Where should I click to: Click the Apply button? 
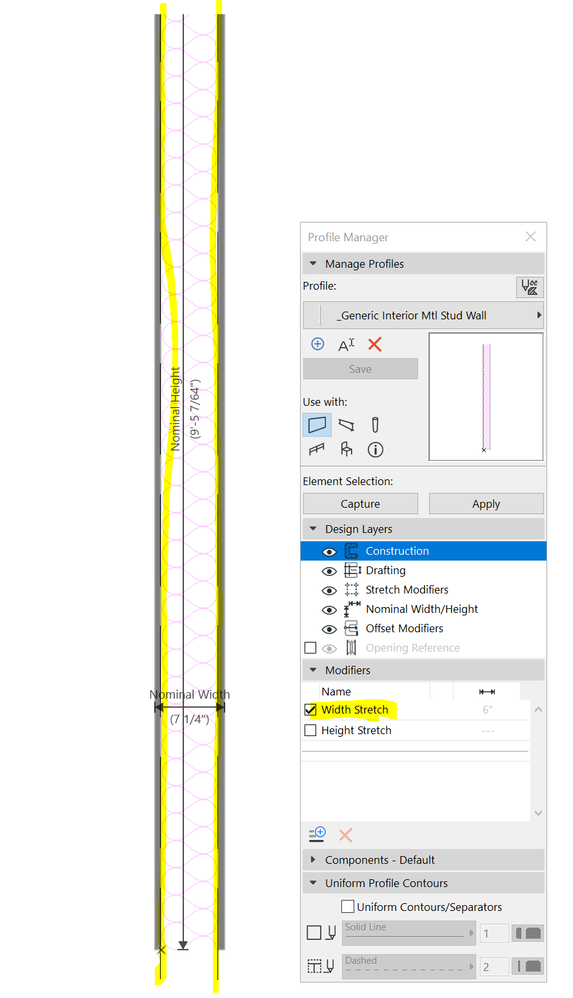click(486, 503)
